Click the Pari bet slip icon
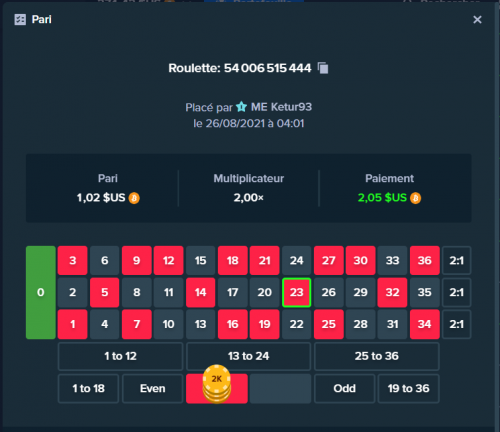Viewport: 500px width, 432px height. tap(20, 20)
